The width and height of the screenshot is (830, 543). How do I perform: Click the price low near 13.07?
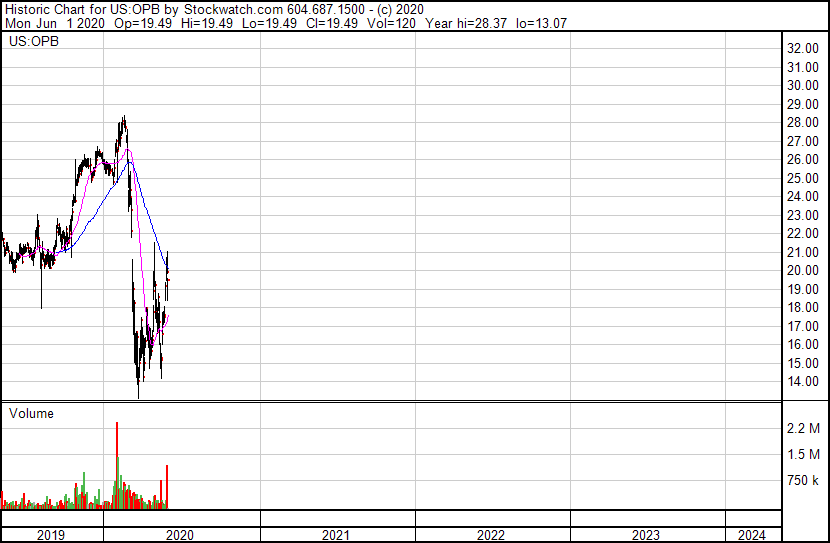click(139, 394)
